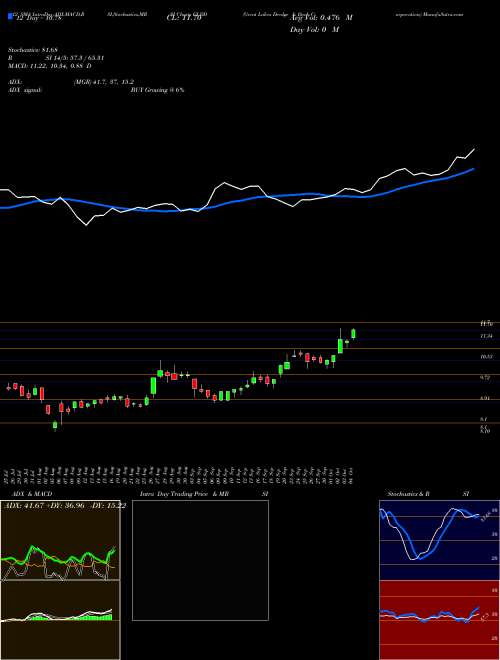Click the 11.34 price axis label

[x=486, y=336]
